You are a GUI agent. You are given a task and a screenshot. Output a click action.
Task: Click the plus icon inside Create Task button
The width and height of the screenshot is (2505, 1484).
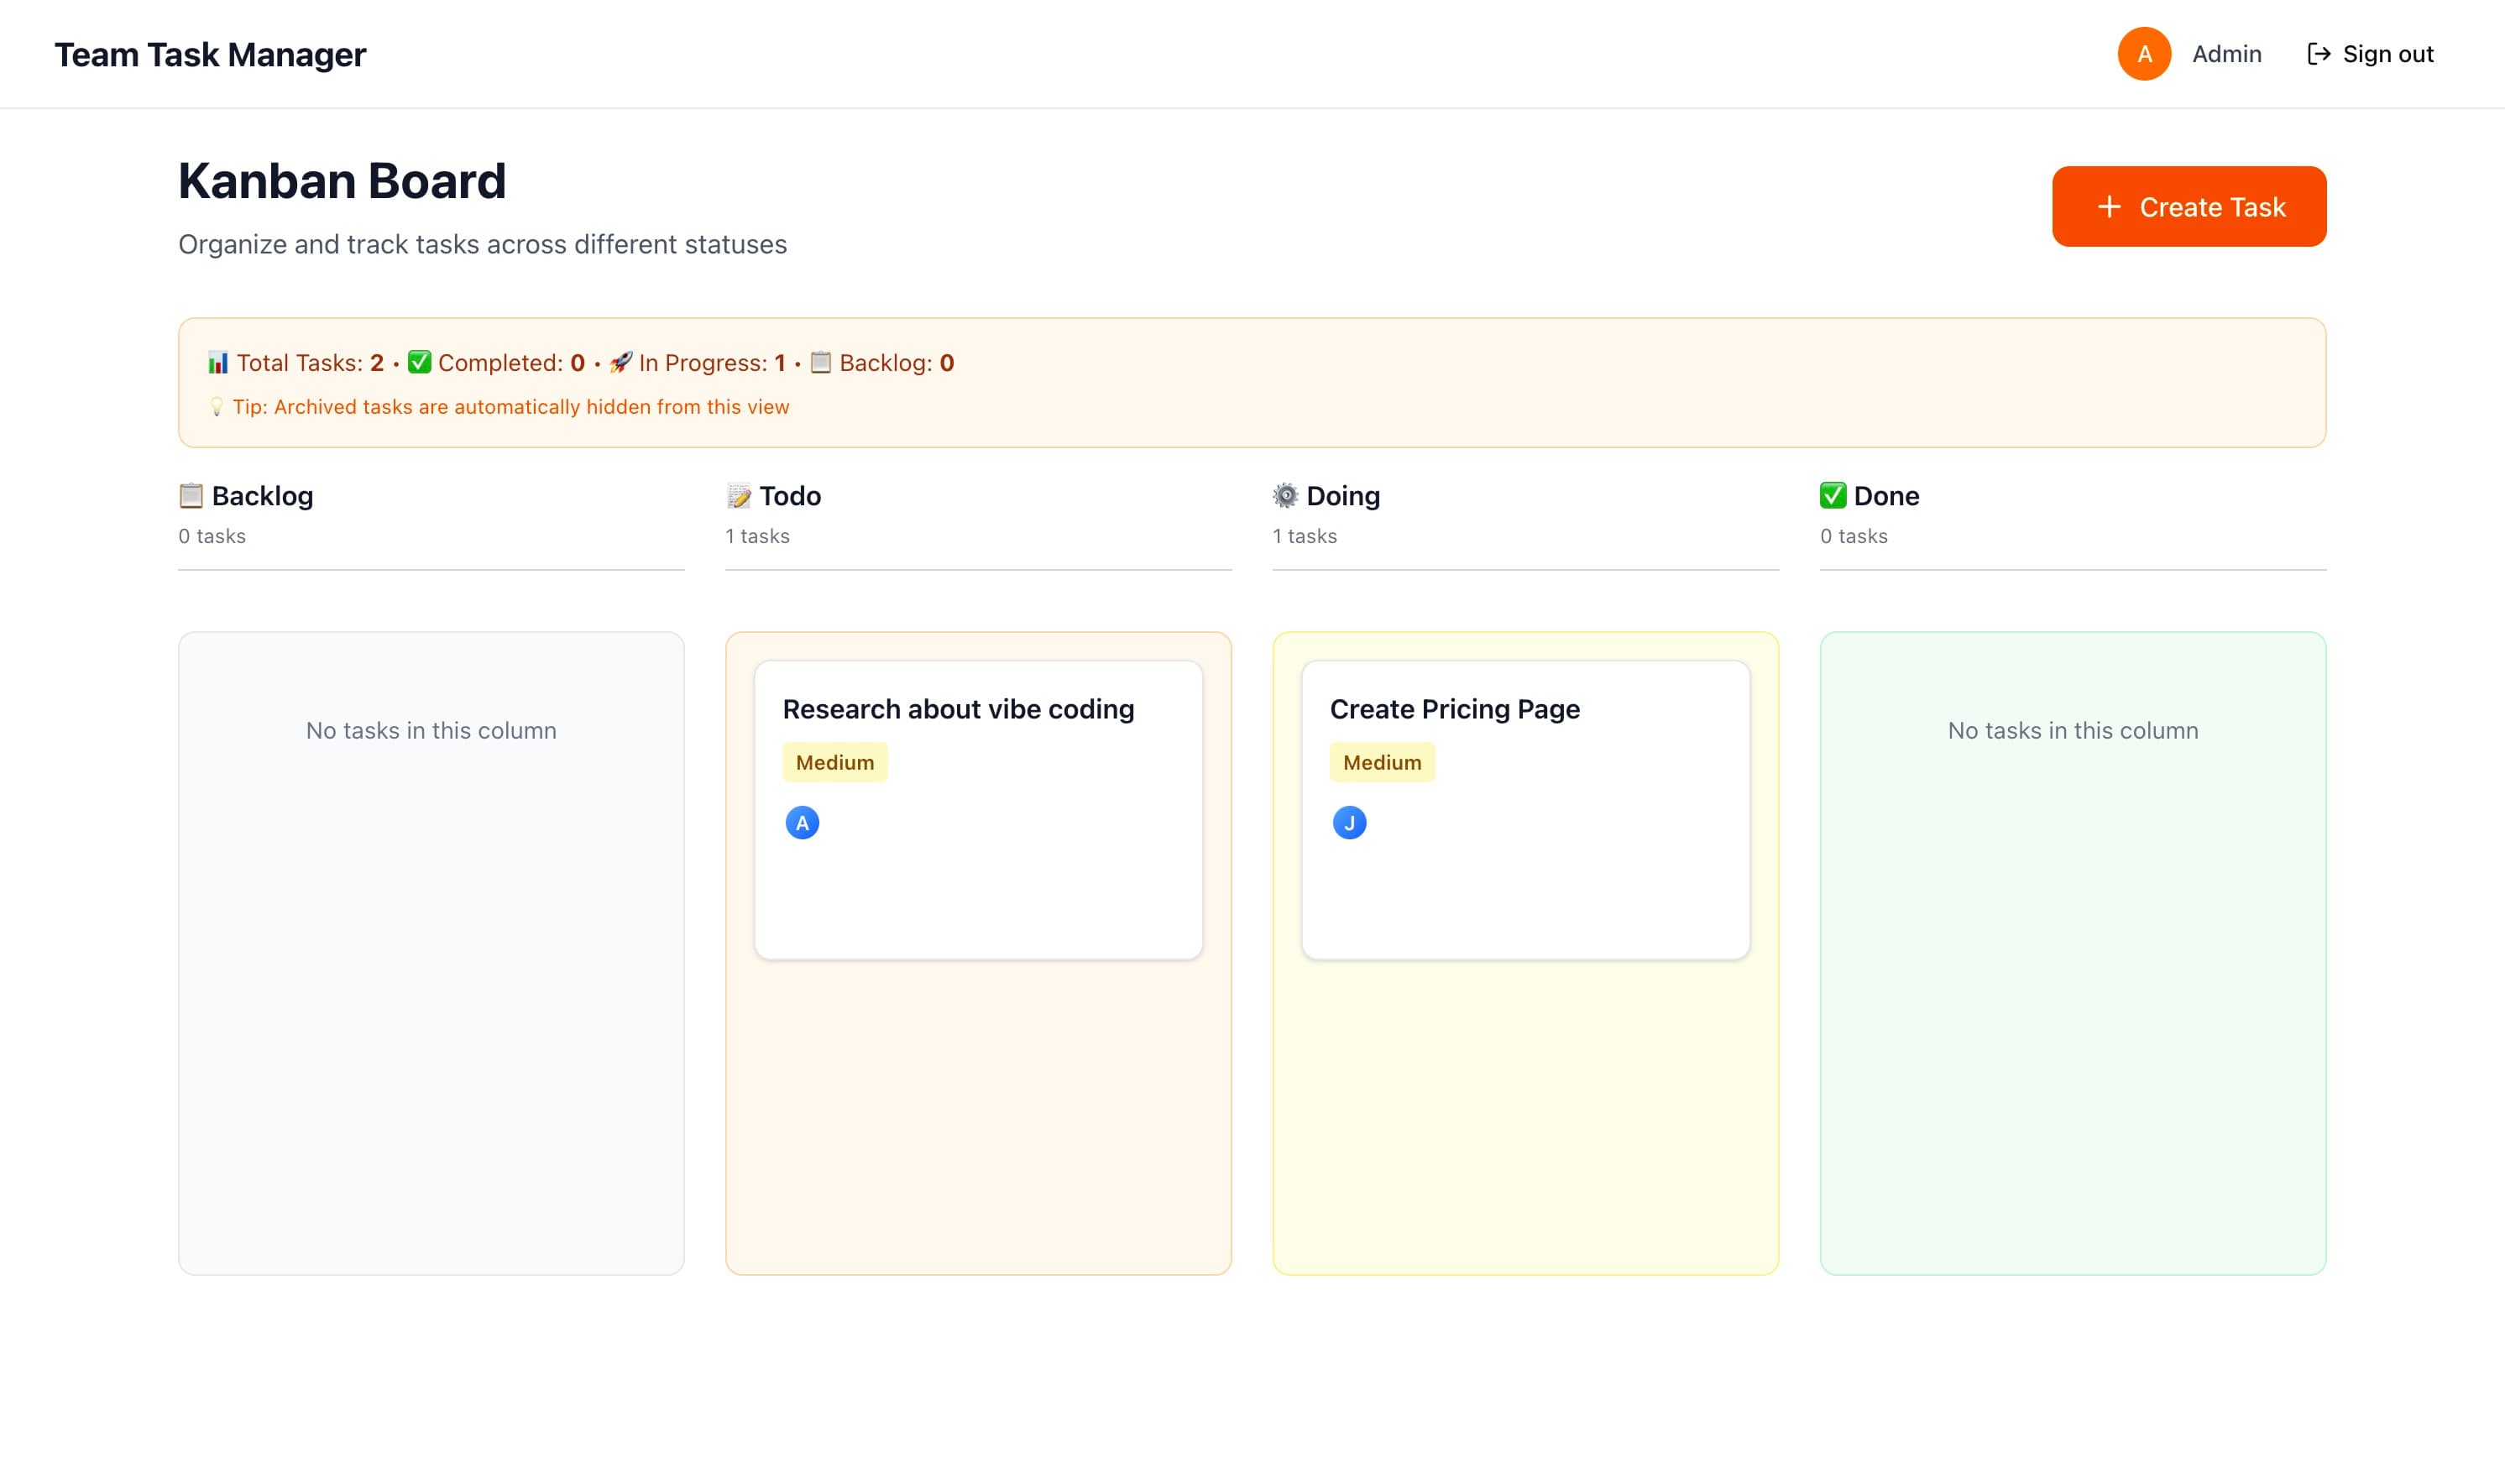pos(2110,207)
